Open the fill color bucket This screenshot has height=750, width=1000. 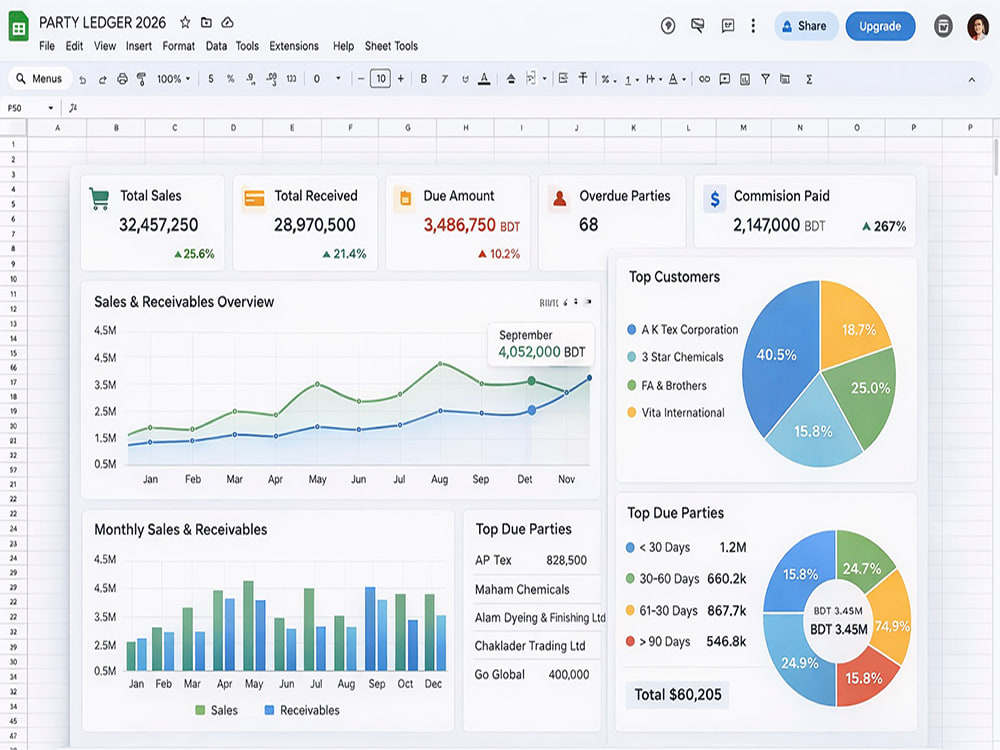[511, 79]
